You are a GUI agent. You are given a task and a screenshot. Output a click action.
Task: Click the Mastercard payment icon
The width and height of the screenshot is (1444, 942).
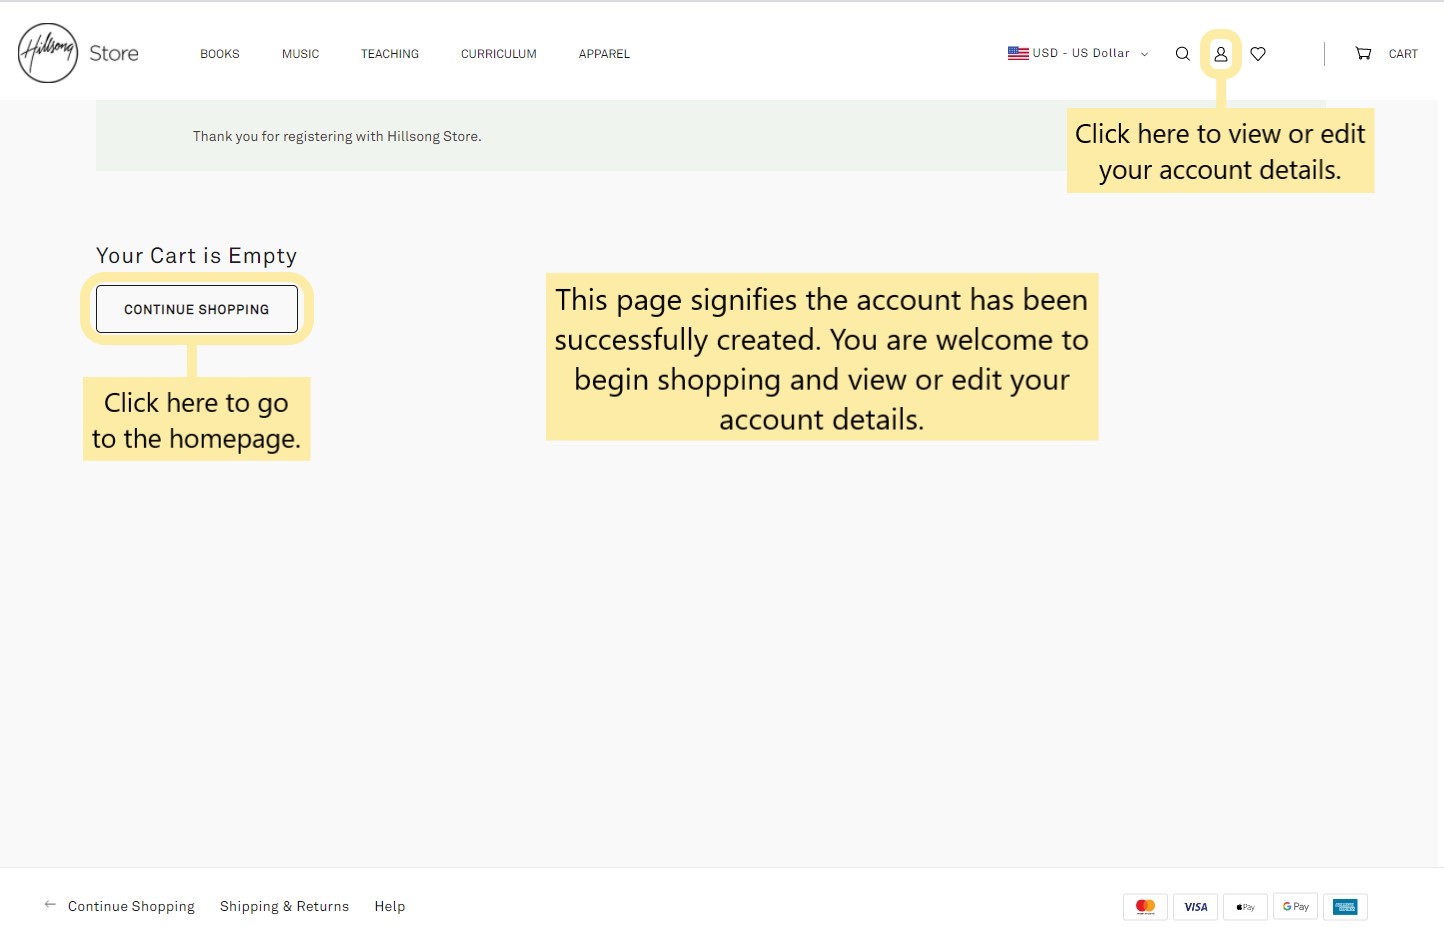click(1145, 907)
